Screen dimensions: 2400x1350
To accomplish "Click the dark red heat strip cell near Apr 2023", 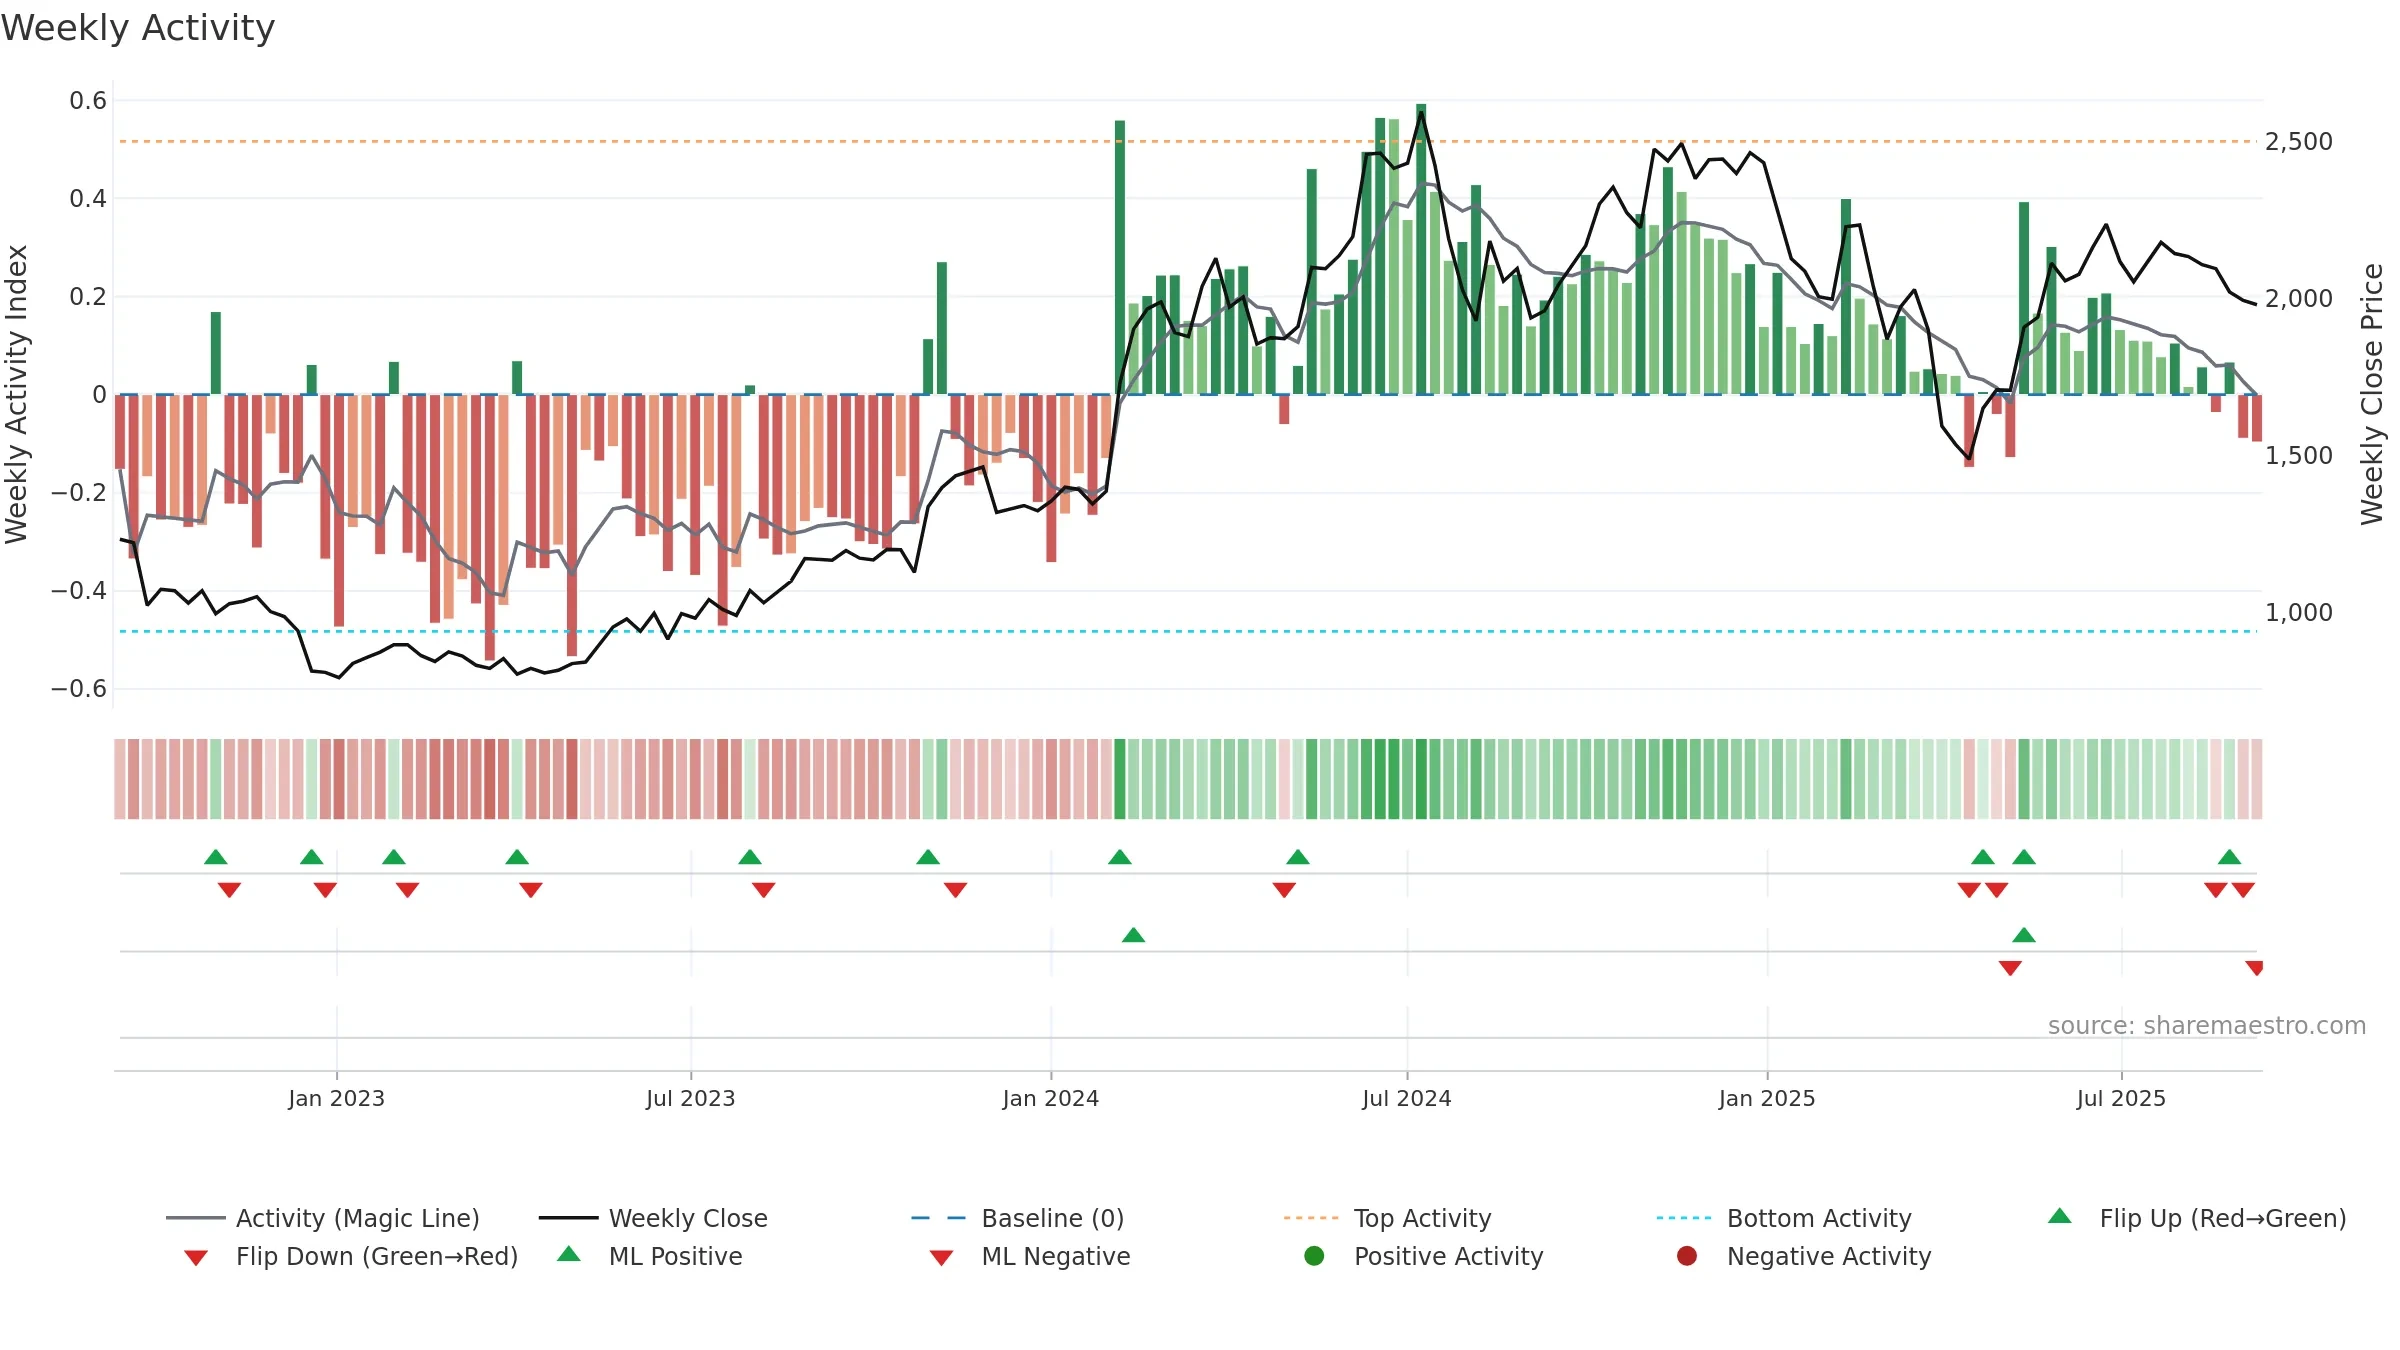I will point(490,779).
